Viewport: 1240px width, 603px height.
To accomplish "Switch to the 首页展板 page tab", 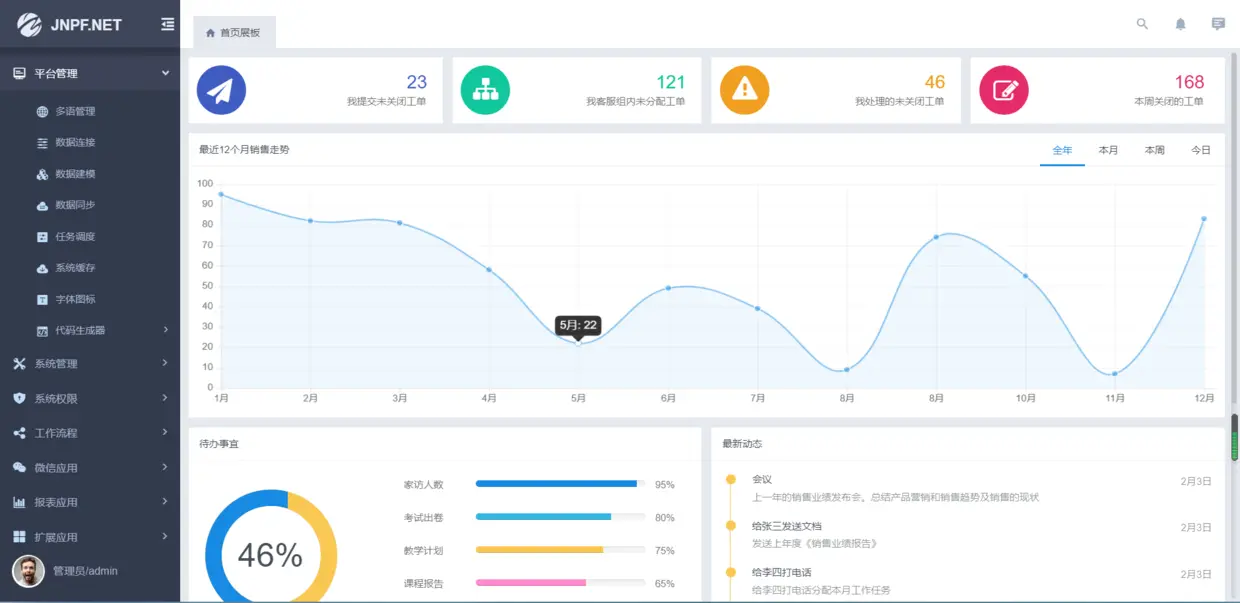I will coord(234,32).
